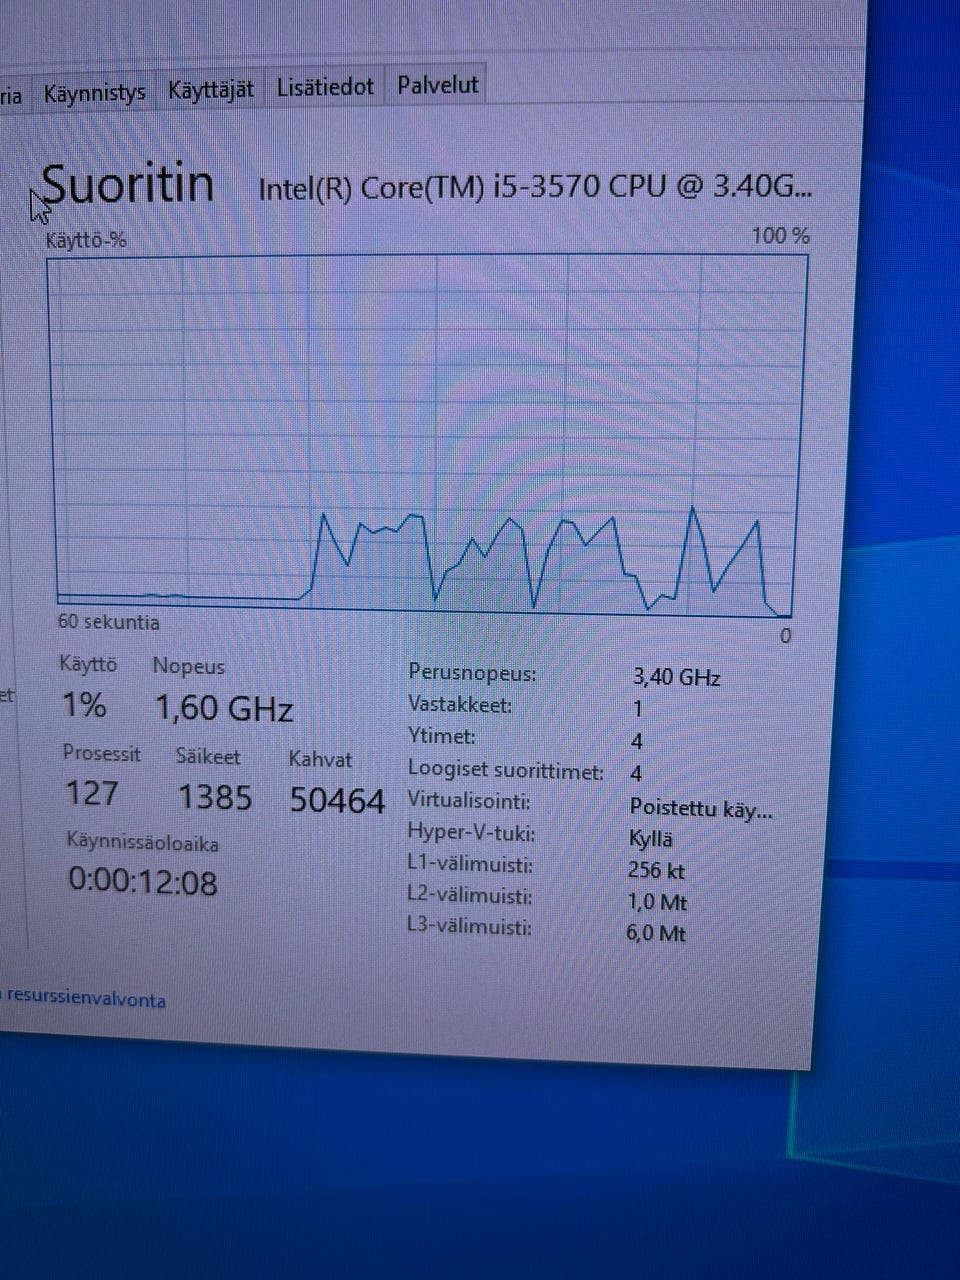The height and width of the screenshot is (1280, 960).
Task: Select the Vastakkeet label
Action: click(460, 705)
